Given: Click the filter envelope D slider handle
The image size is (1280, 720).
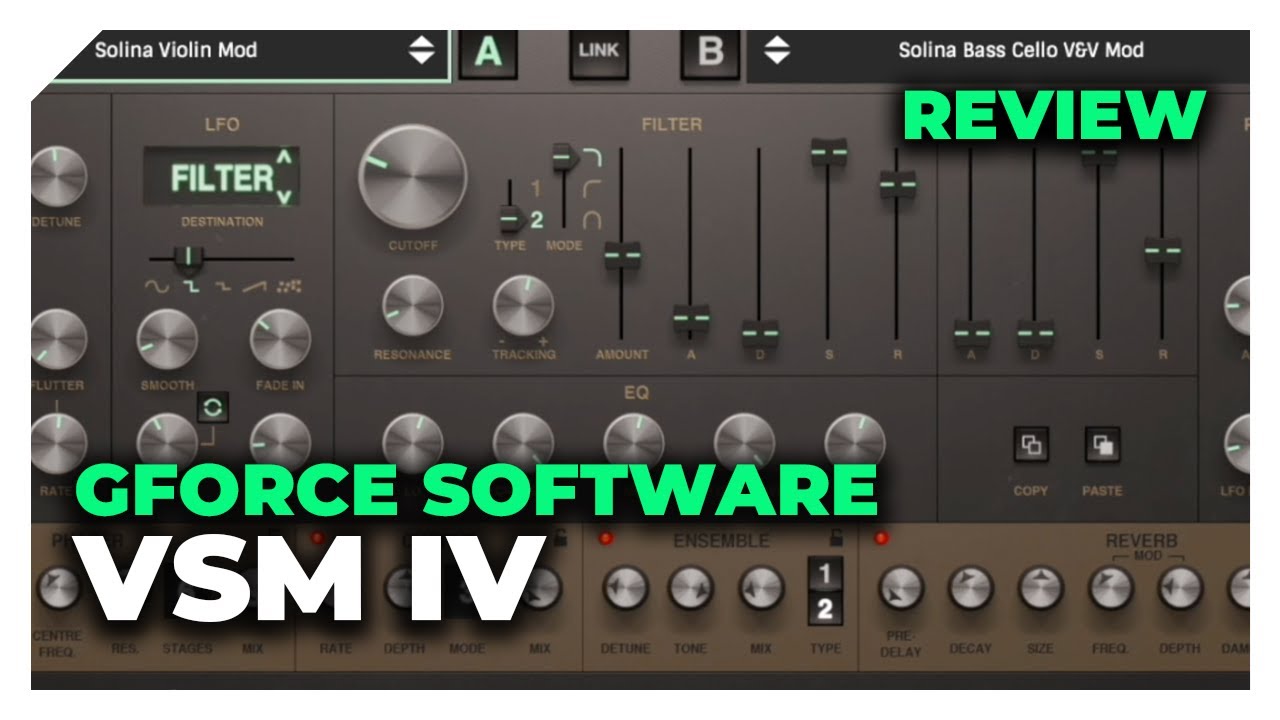Looking at the screenshot, I should [760, 333].
